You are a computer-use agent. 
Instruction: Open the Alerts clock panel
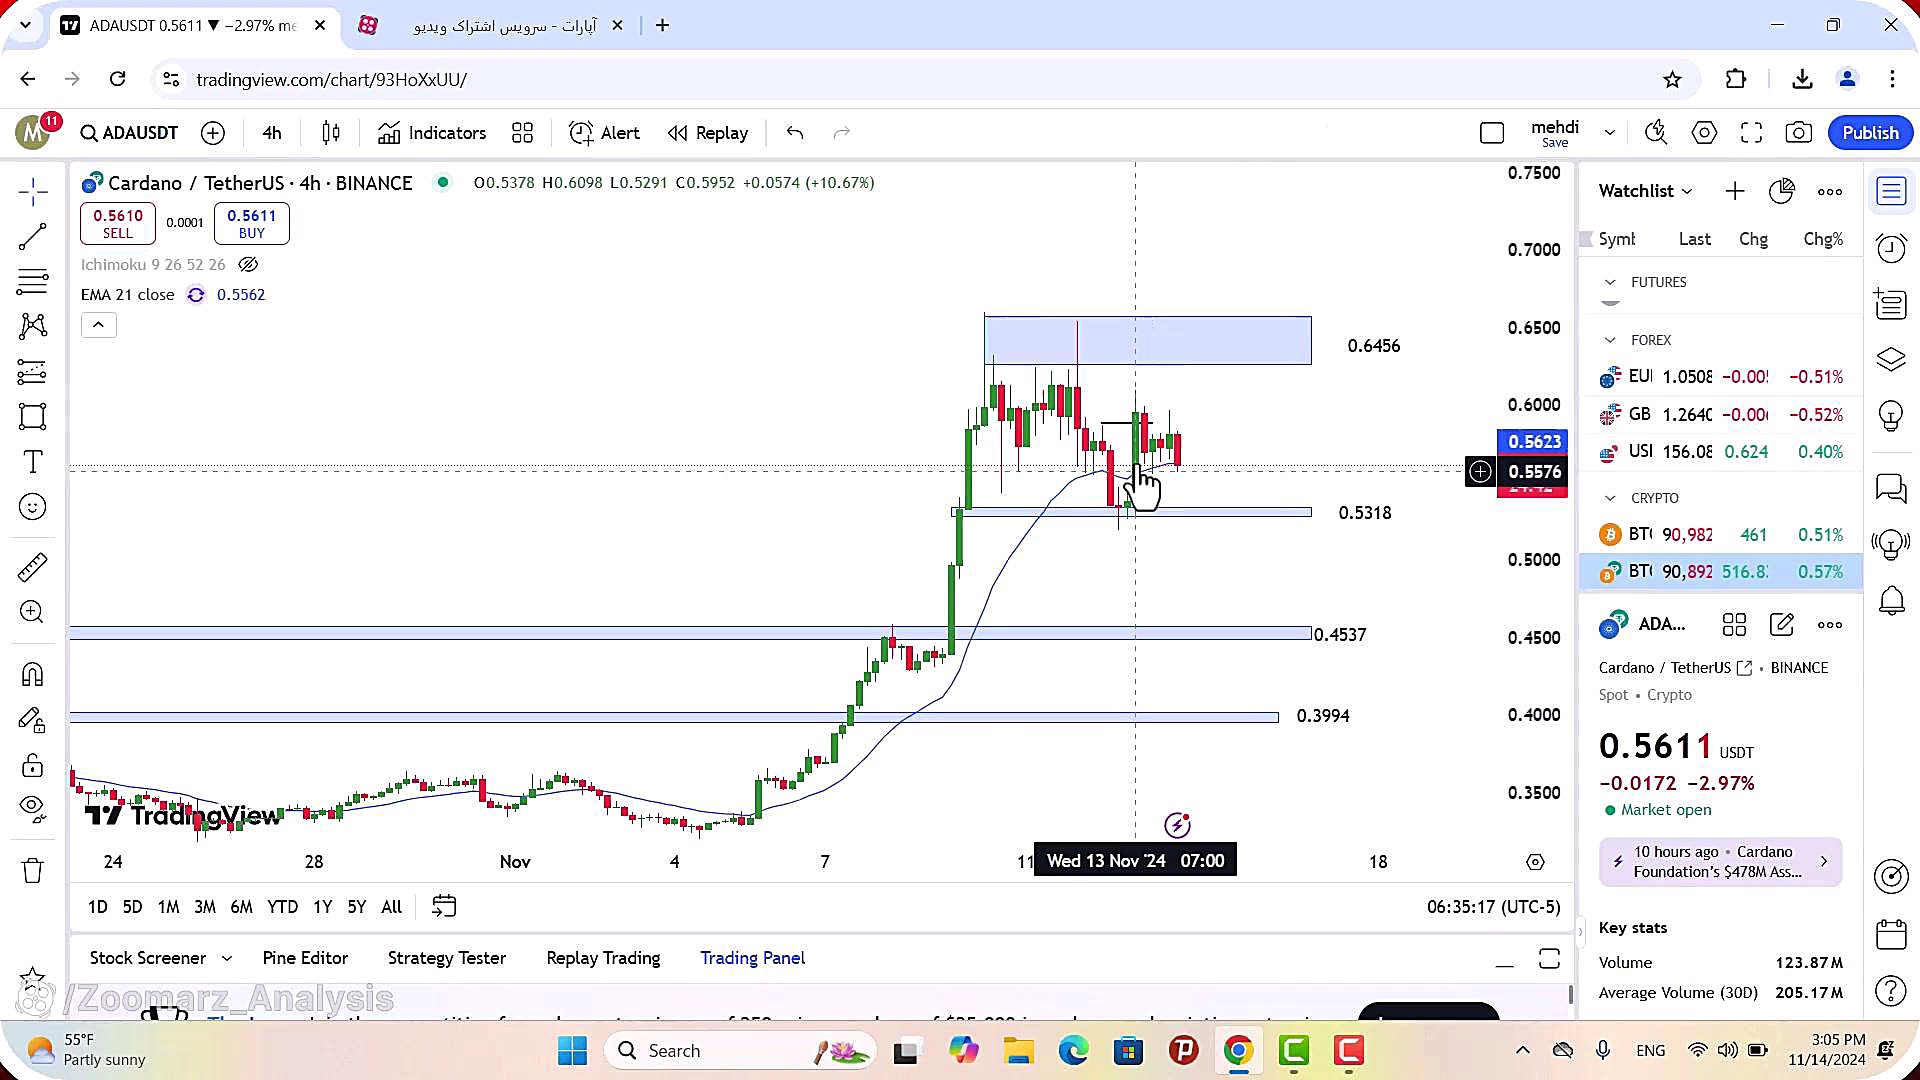point(1891,247)
